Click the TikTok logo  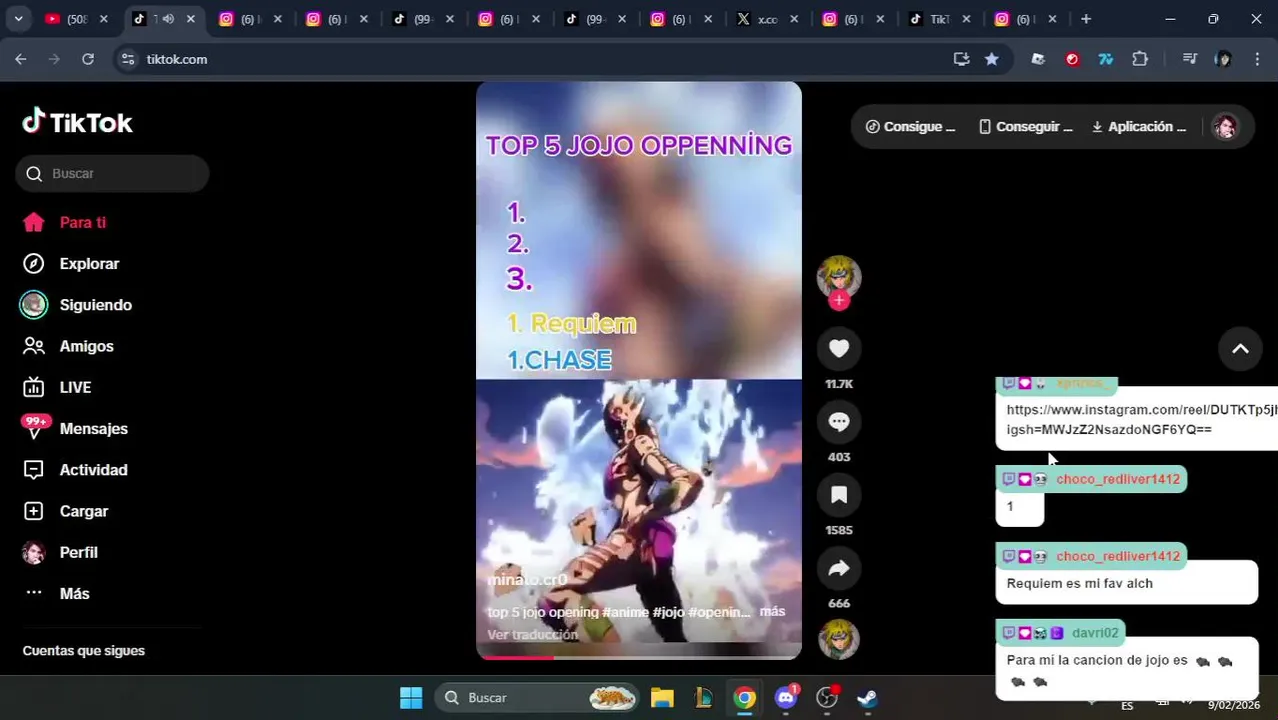[77, 122]
